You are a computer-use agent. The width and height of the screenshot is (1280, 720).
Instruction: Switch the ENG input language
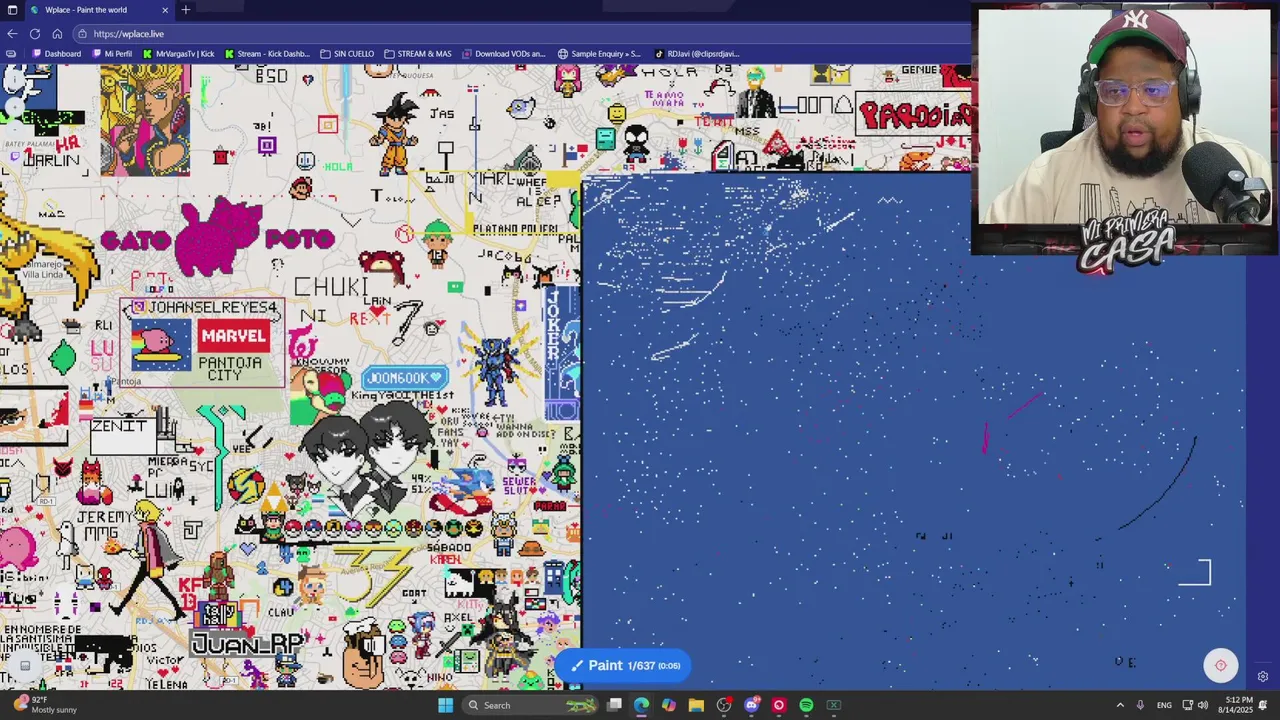(x=1164, y=705)
